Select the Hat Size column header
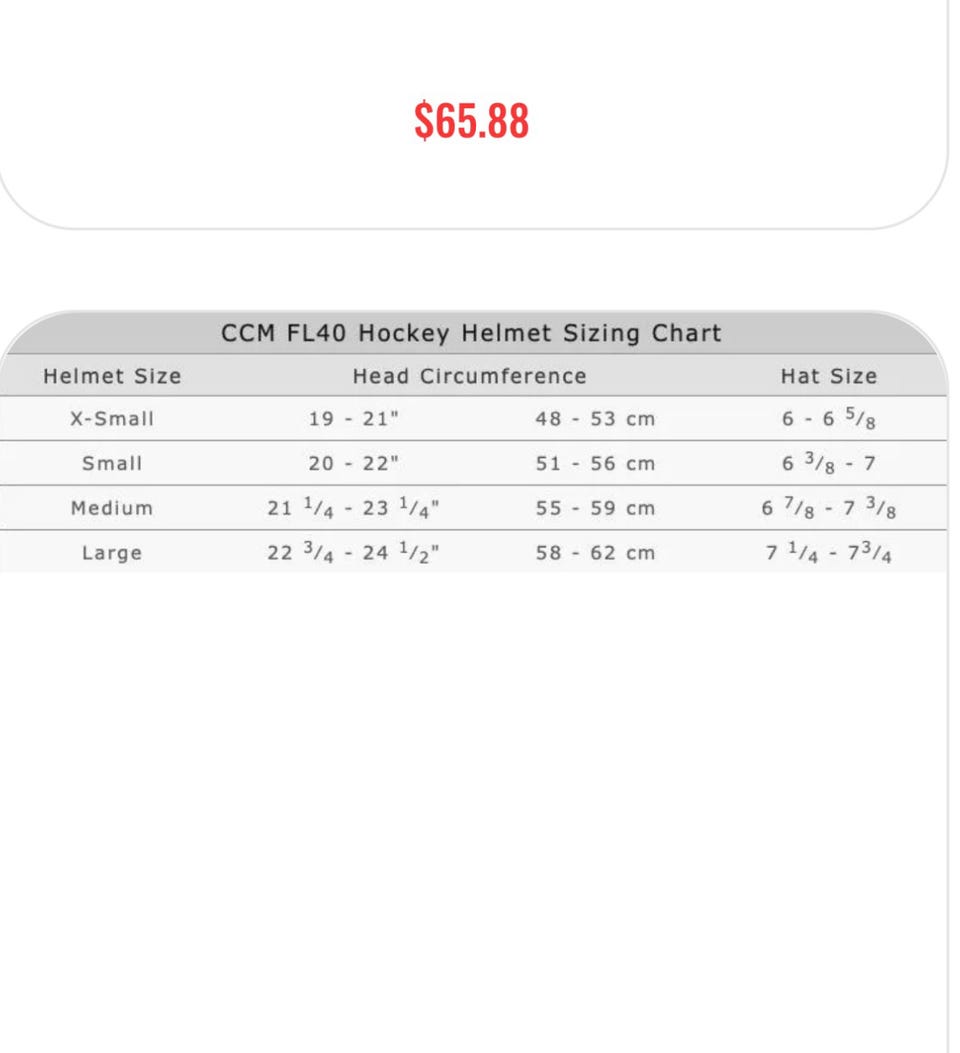960x1053 pixels. click(828, 377)
